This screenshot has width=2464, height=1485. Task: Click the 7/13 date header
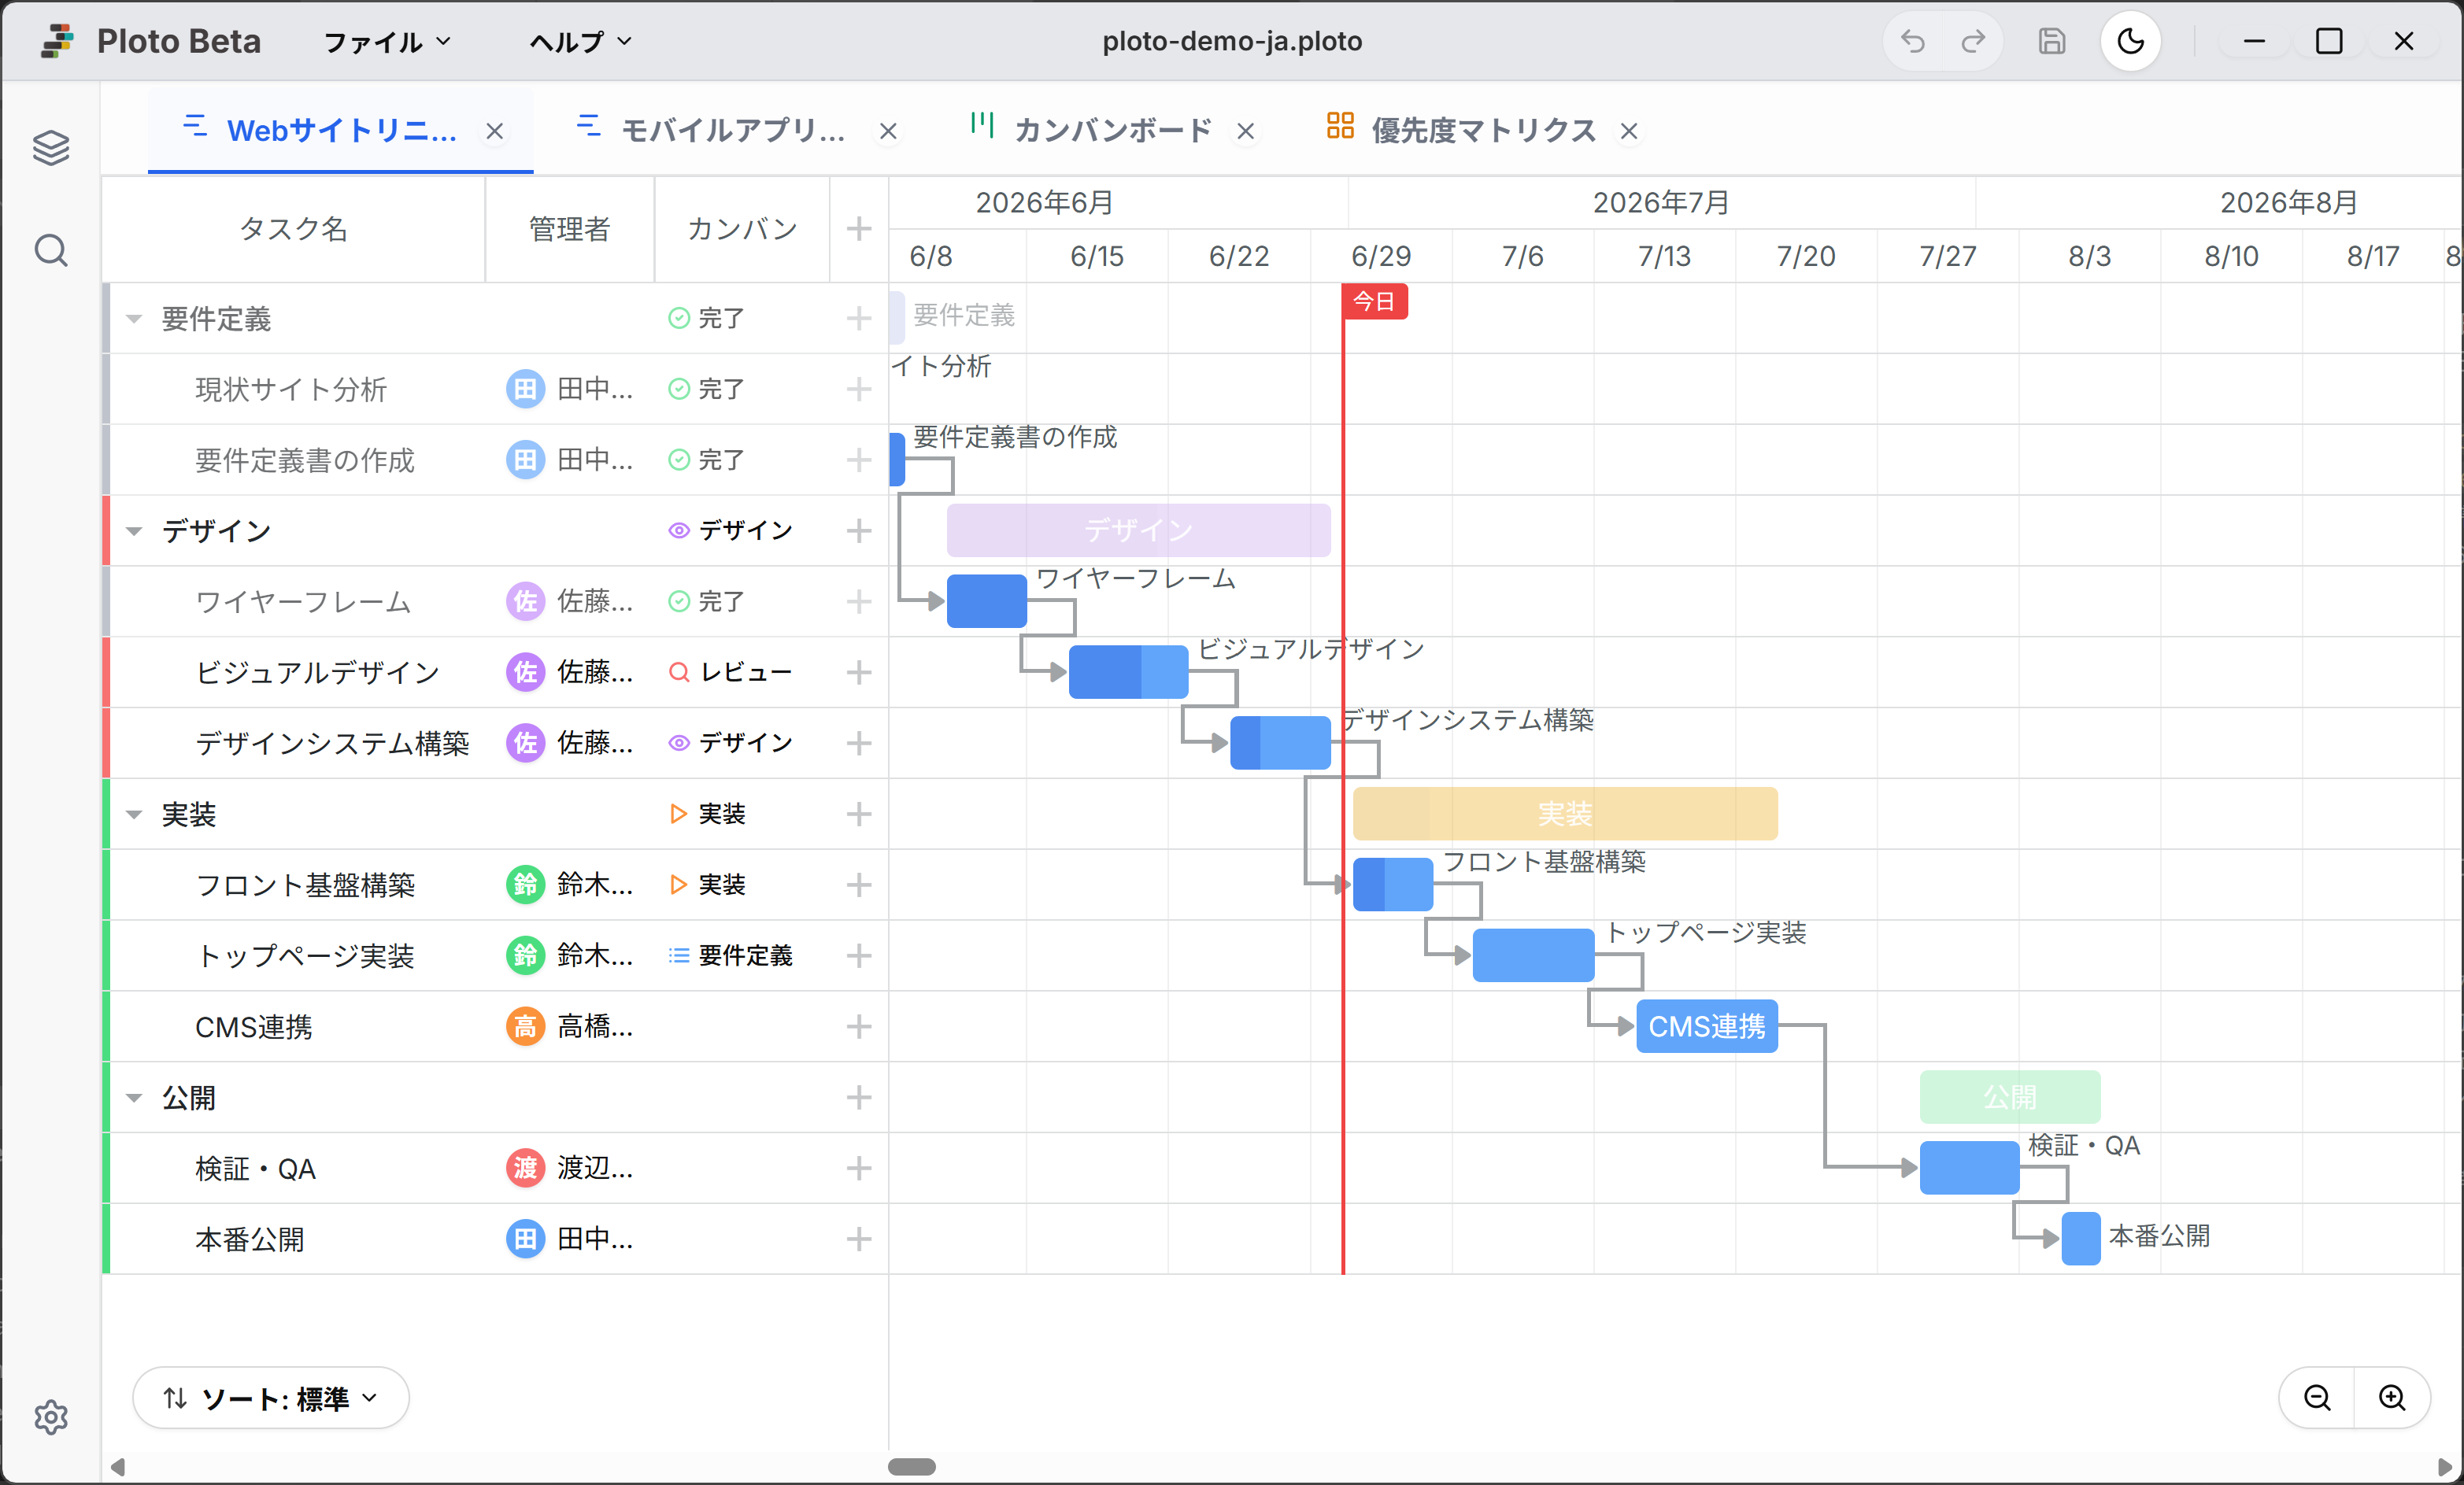pyautogui.click(x=1664, y=256)
